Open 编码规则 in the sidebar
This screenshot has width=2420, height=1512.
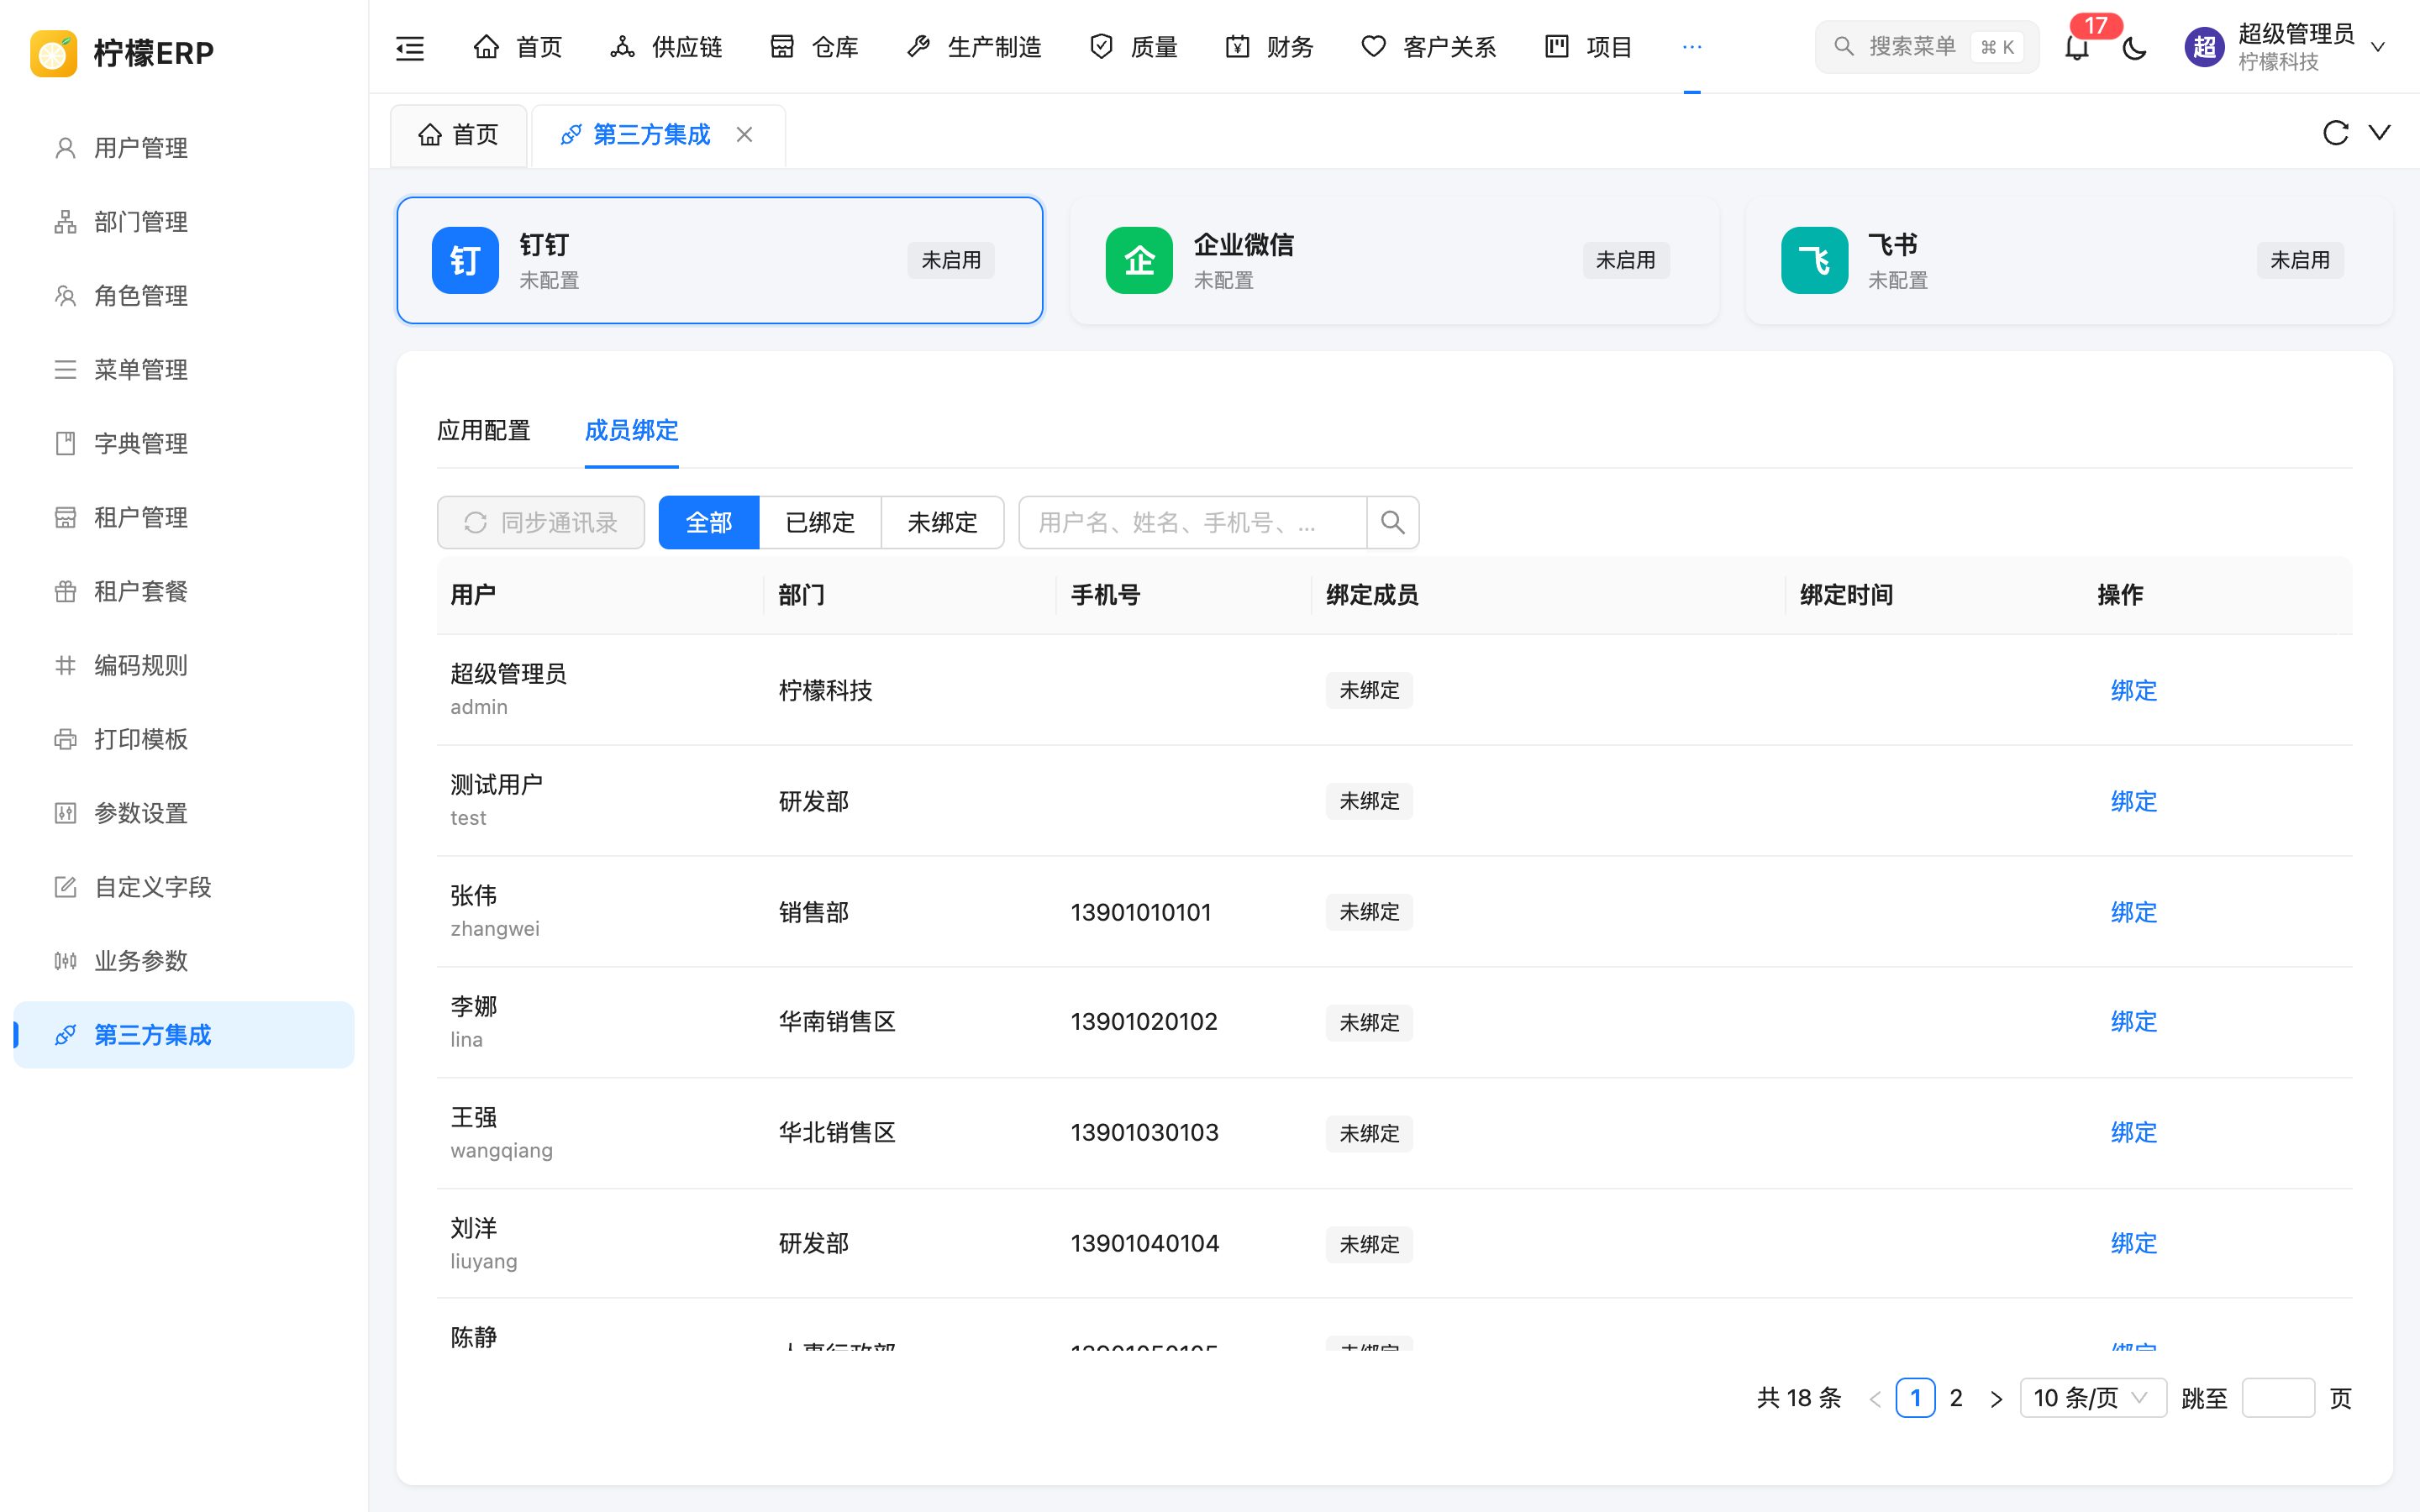pyautogui.click(x=184, y=665)
